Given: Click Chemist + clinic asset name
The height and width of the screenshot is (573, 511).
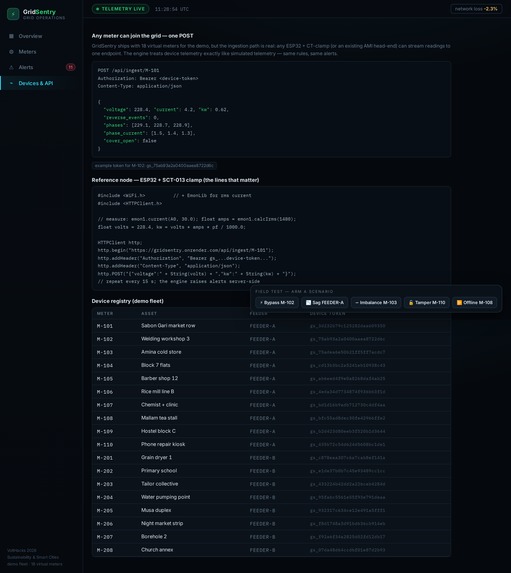Looking at the screenshot, I should click(159, 405).
